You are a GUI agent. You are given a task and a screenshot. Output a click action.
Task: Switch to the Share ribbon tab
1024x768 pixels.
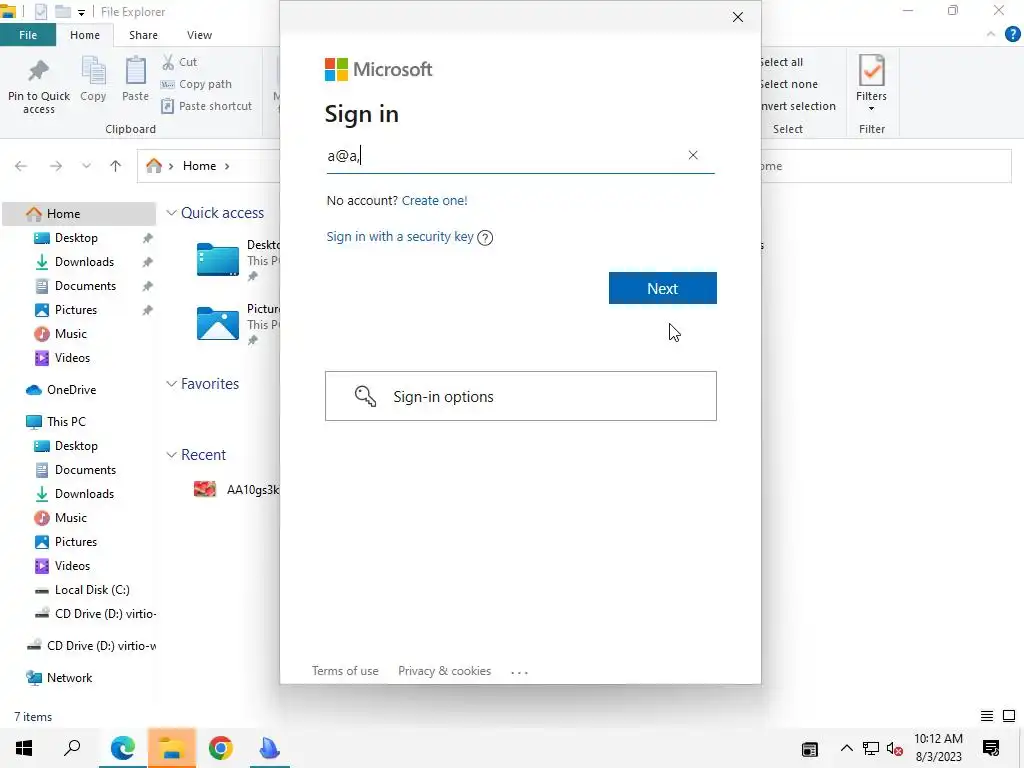[143, 35]
